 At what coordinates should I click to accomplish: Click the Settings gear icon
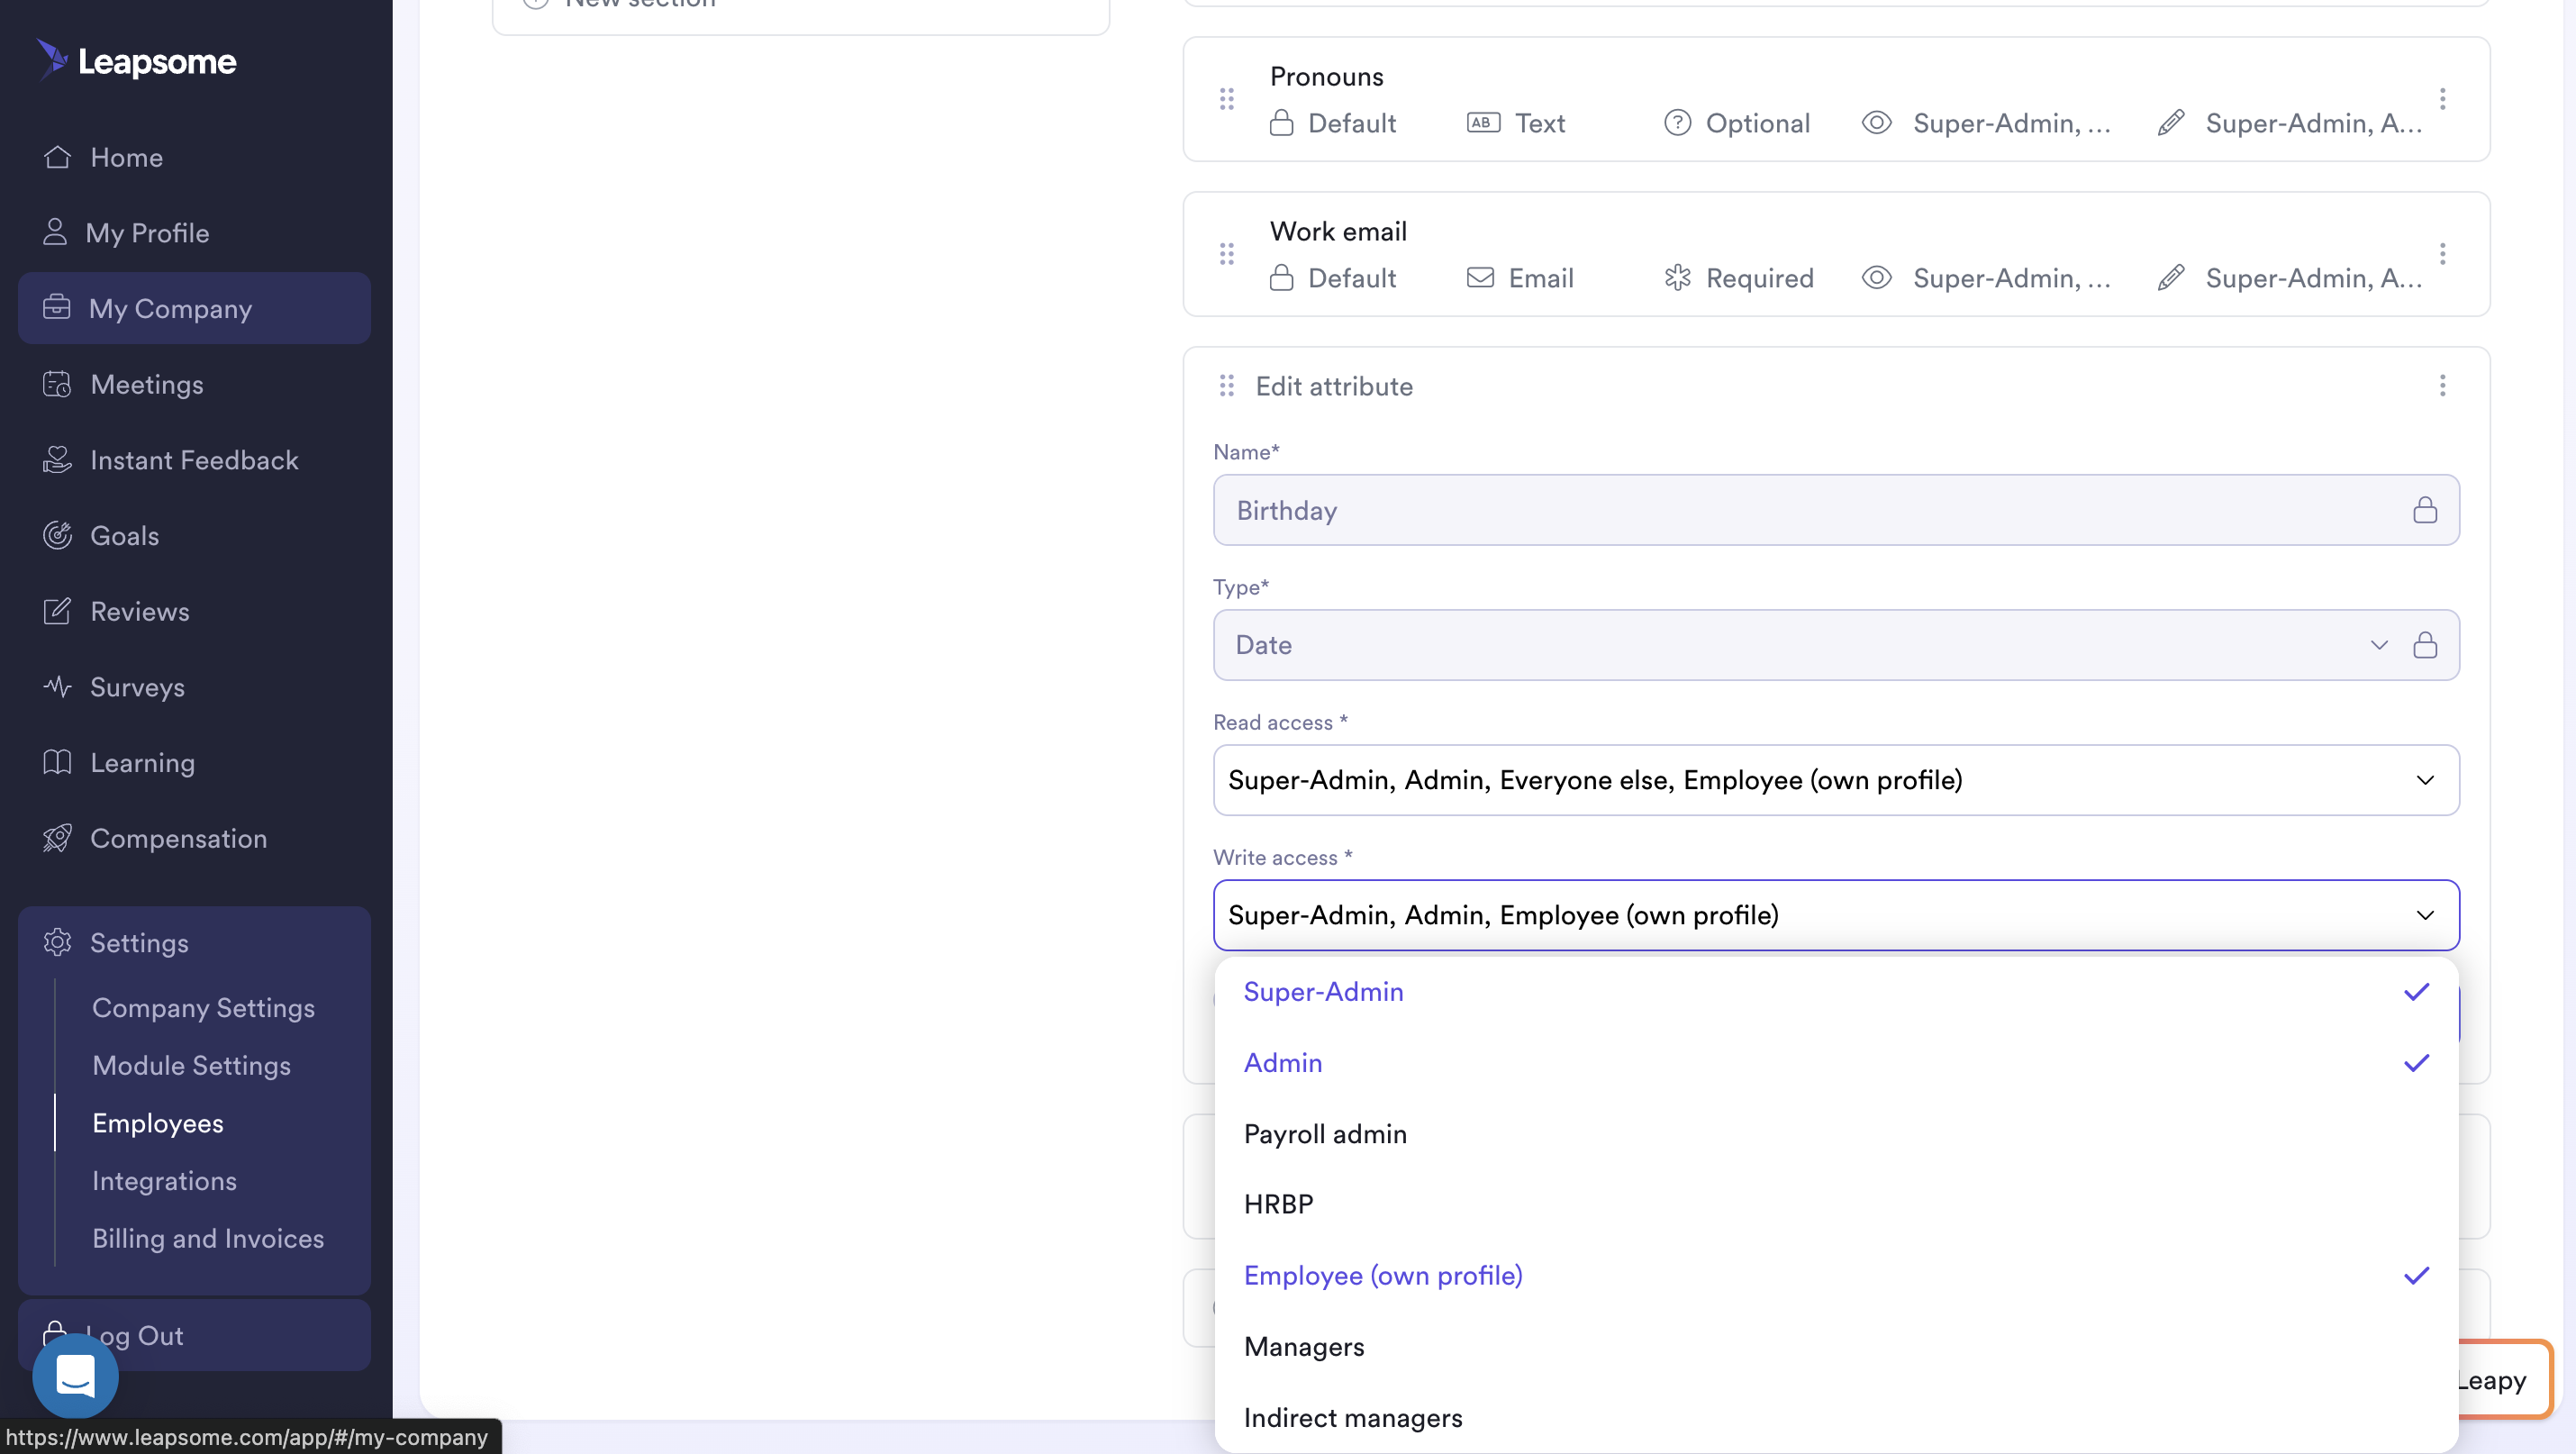tap(57, 942)
